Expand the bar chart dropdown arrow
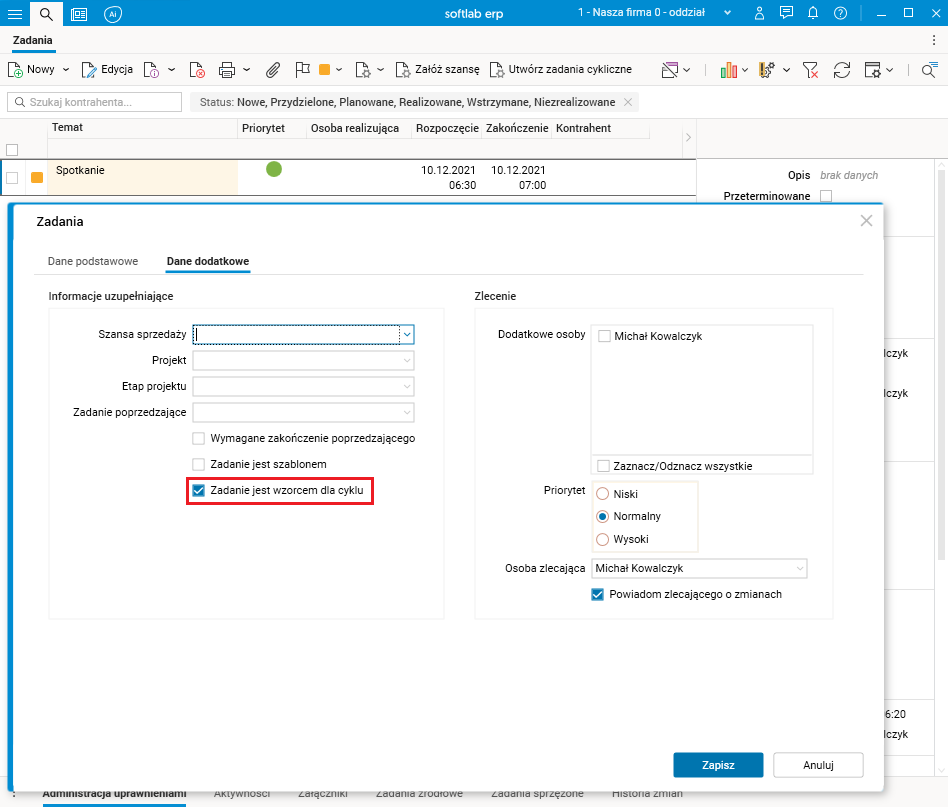948x807 pixels. pyautogui.click(x=745, y=70)
